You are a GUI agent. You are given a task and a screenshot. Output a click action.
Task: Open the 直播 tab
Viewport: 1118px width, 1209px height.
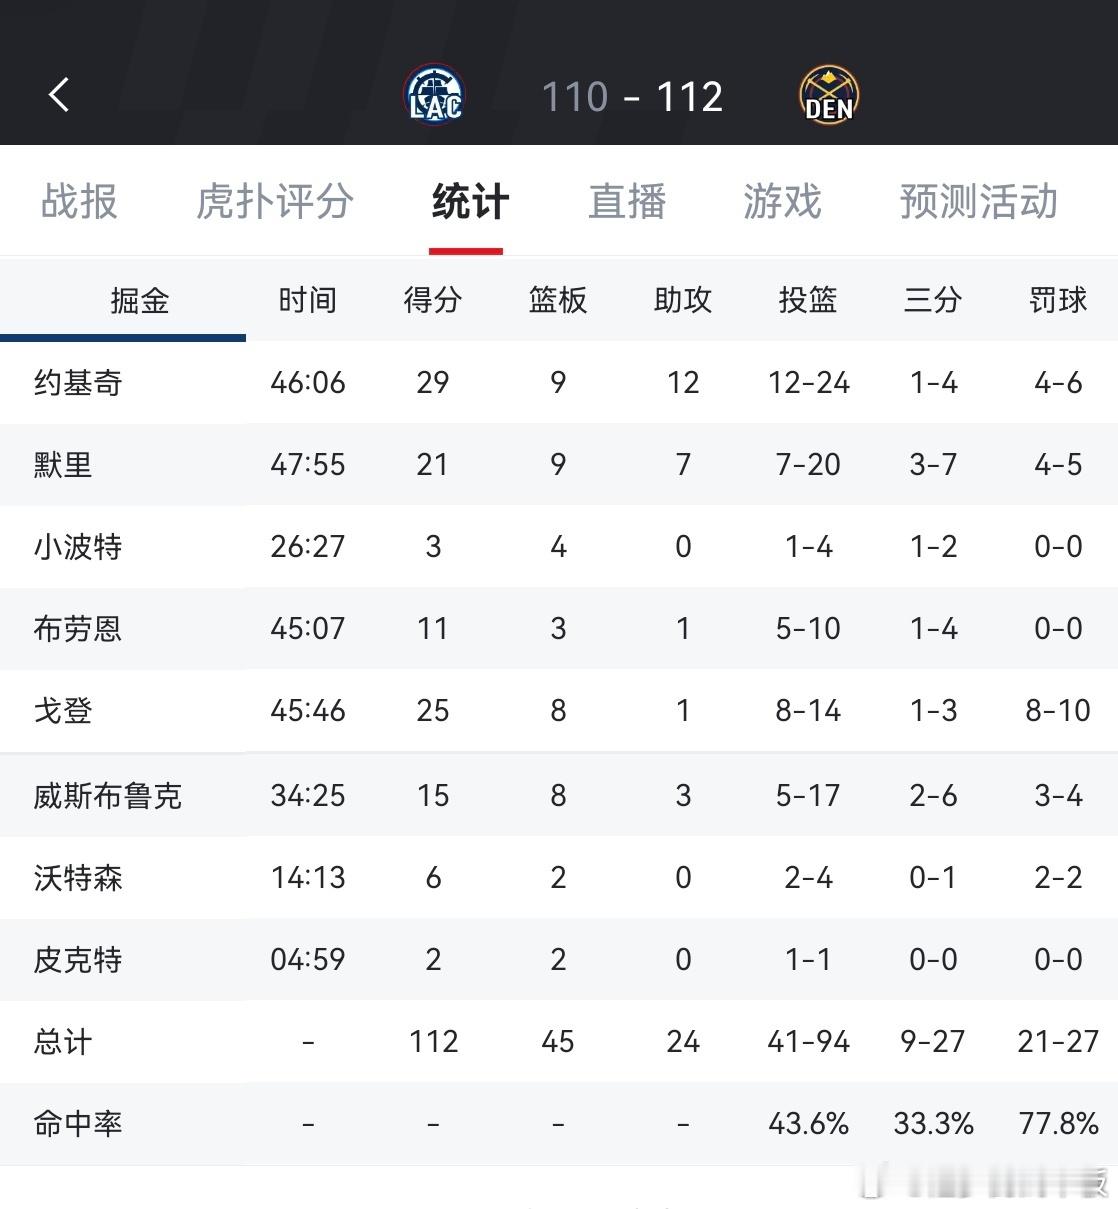[x=627, y=201]
